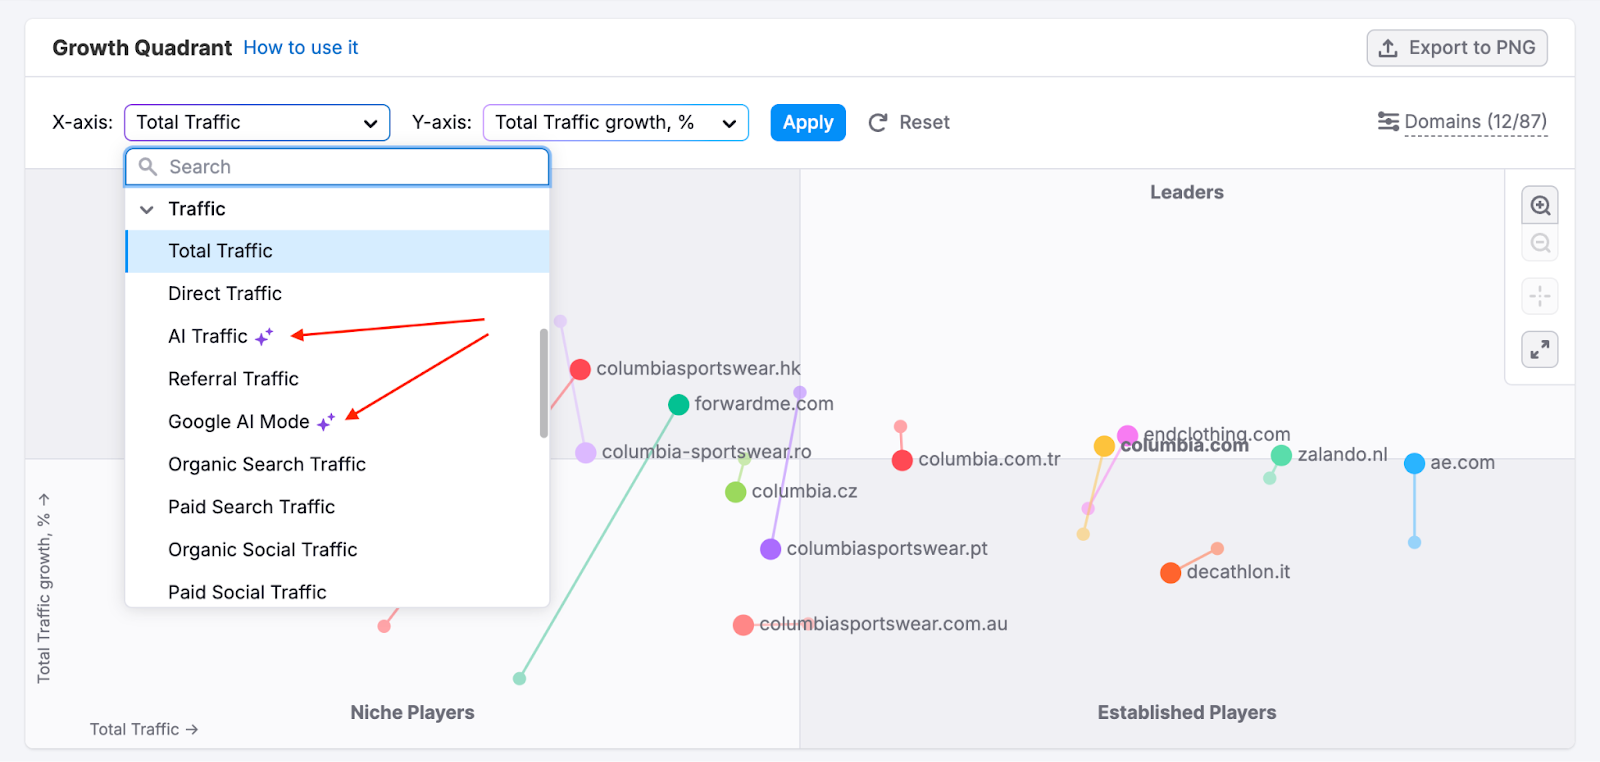Image resolution: width=1600 pixels, height=762 pixels.
Task: Click the Reset circular arrow icon
Action: point(878,123)
